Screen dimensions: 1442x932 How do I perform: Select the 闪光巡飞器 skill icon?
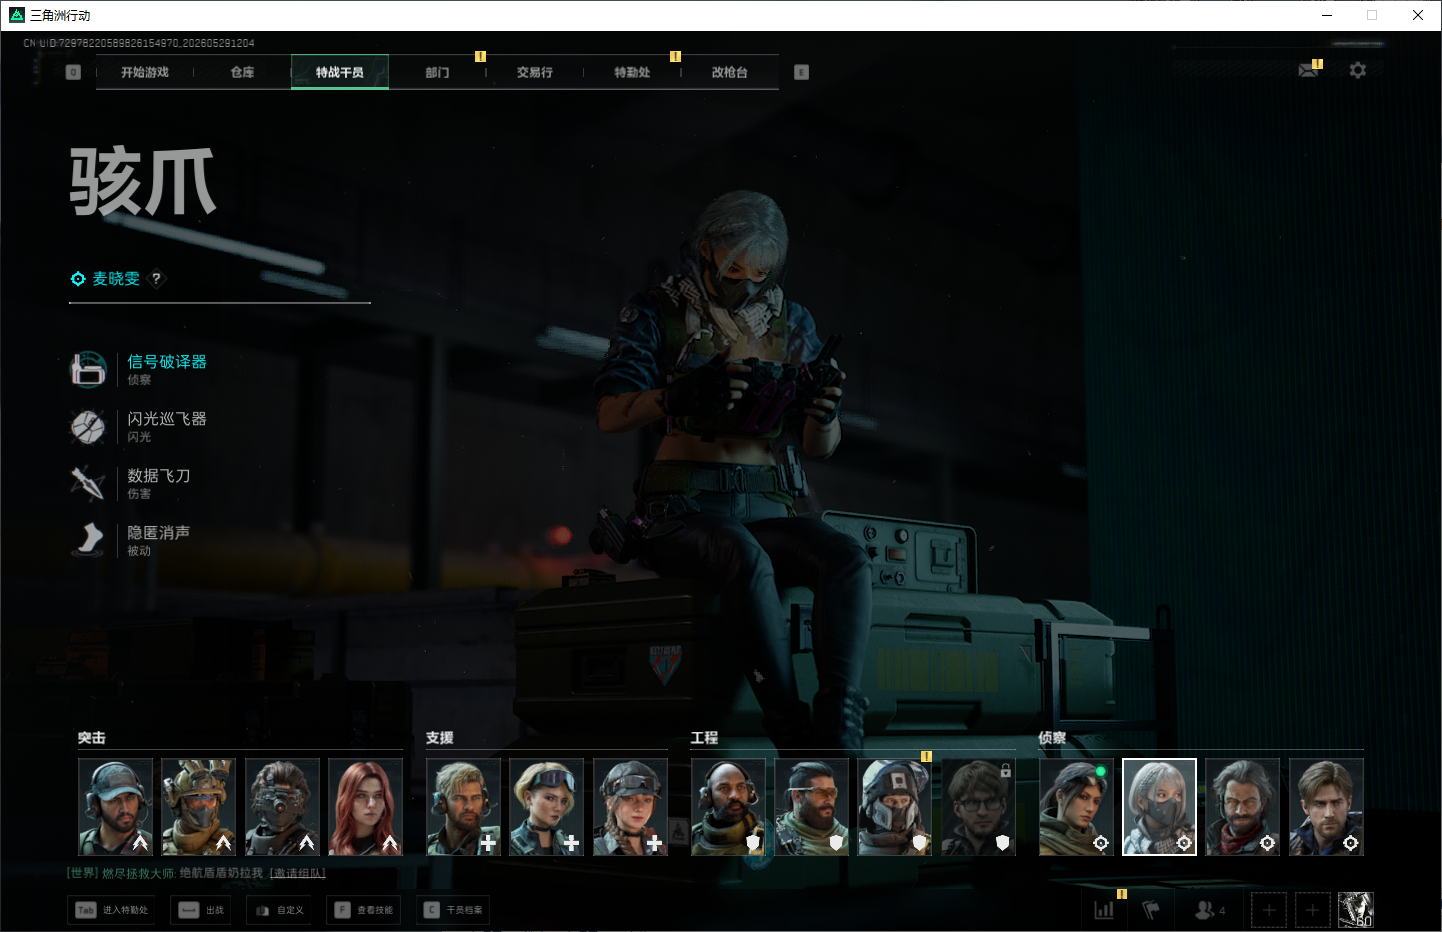[88, 427]
